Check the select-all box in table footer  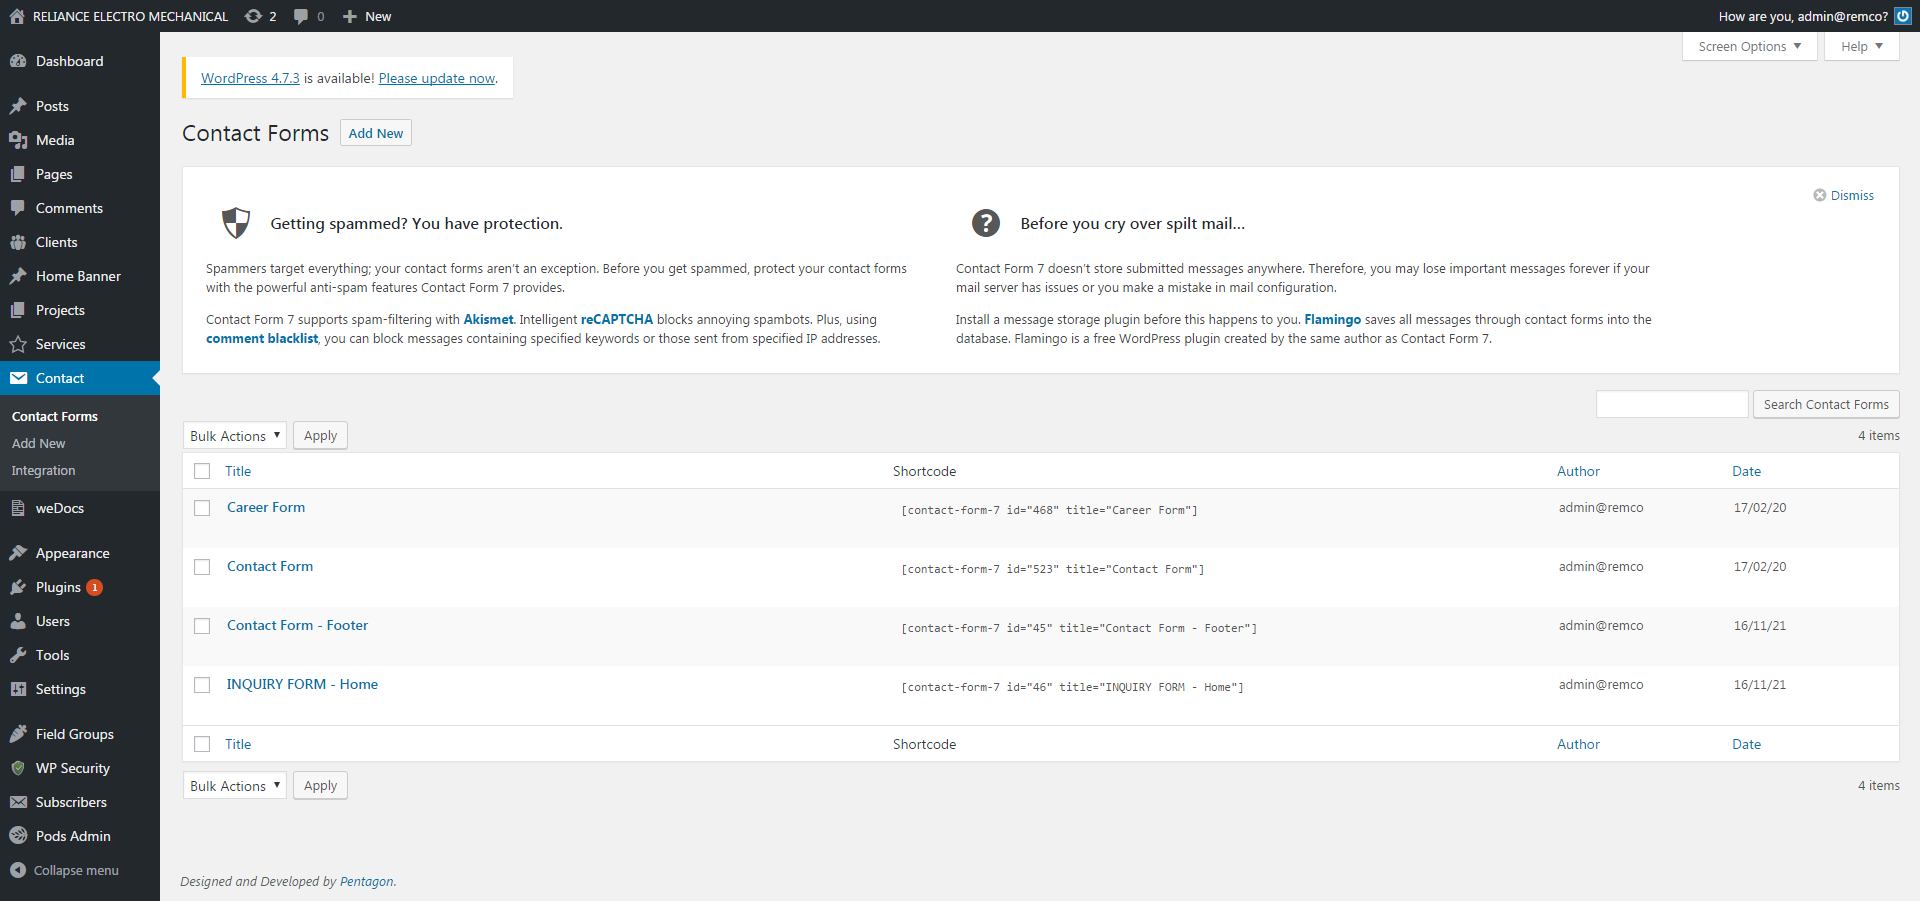(202, 744)
